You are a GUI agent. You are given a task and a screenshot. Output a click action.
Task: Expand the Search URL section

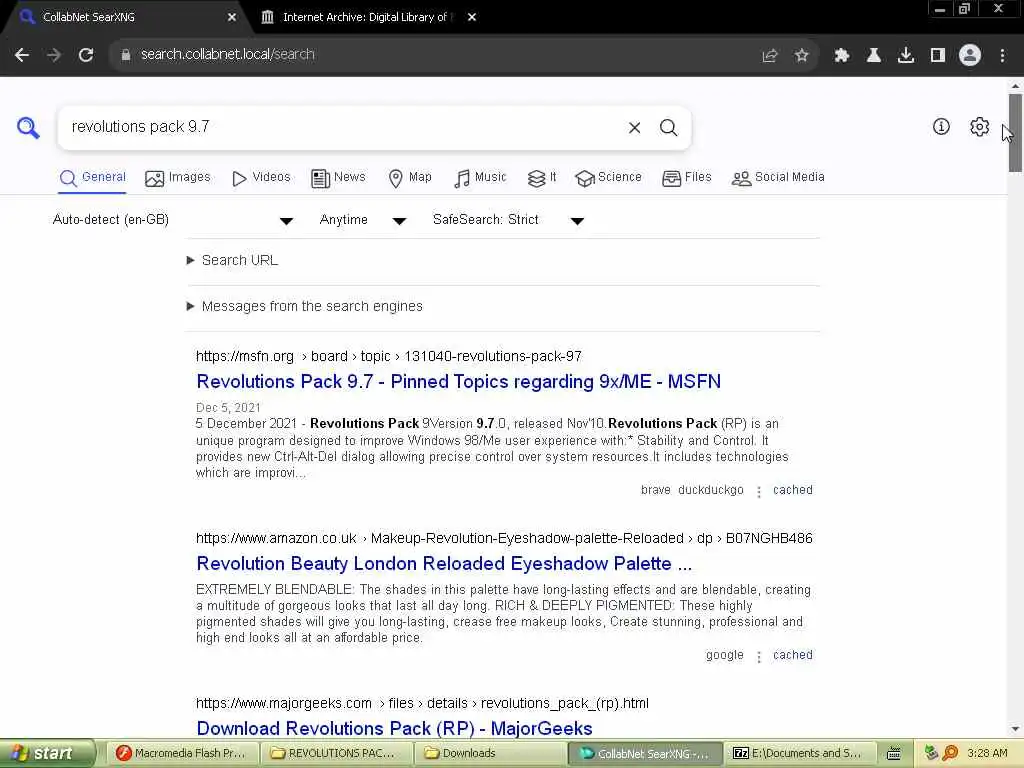coord(232,261)
